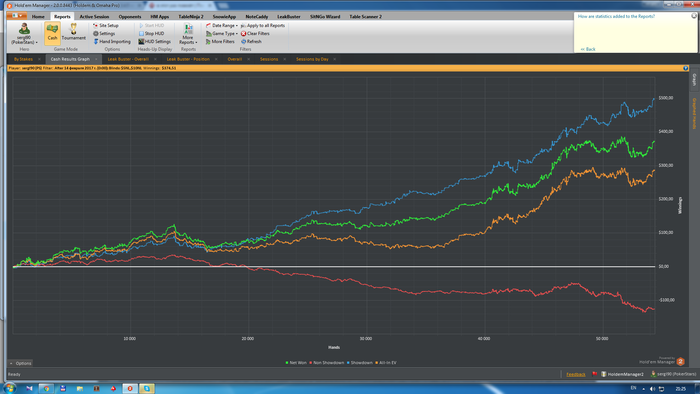Expand the Options panel below graph

pyautogui.click(x=21, y=363)
